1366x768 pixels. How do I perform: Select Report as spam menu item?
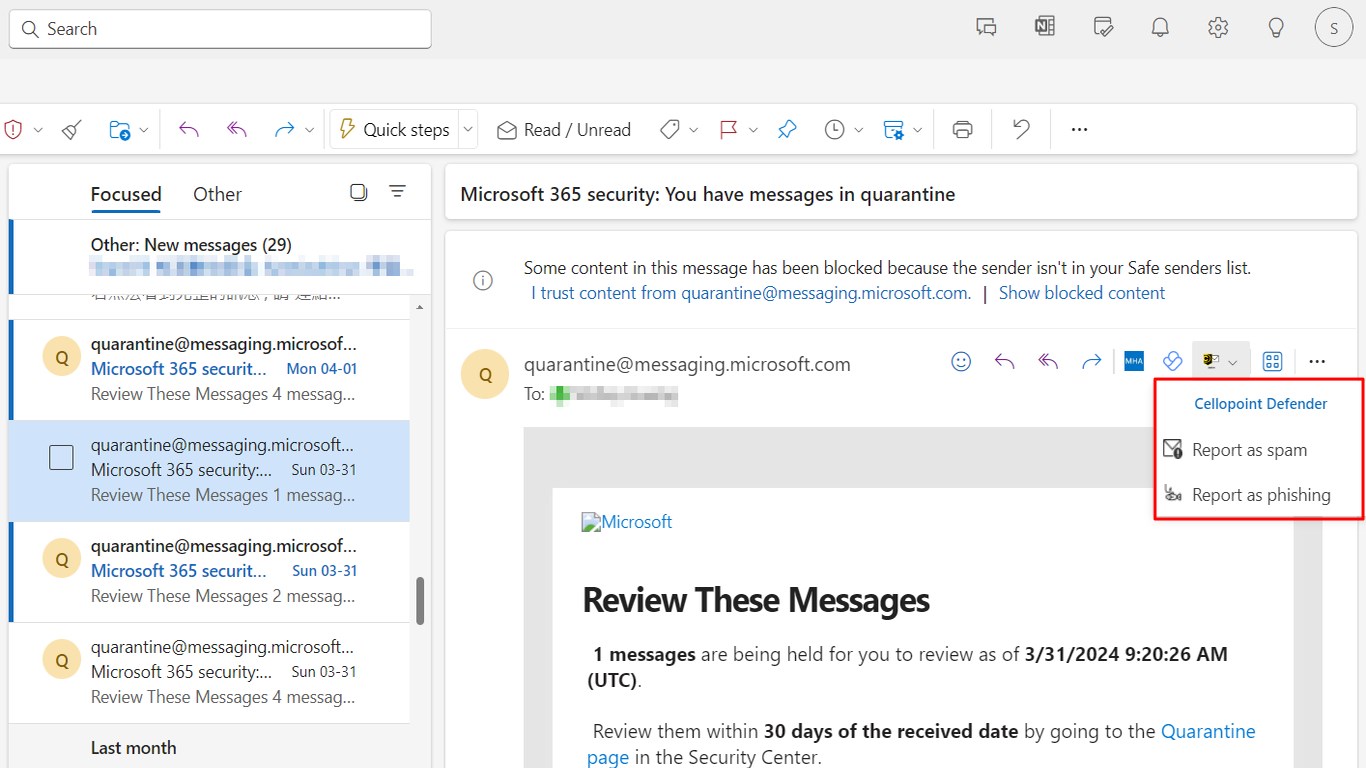point(1258,450)
